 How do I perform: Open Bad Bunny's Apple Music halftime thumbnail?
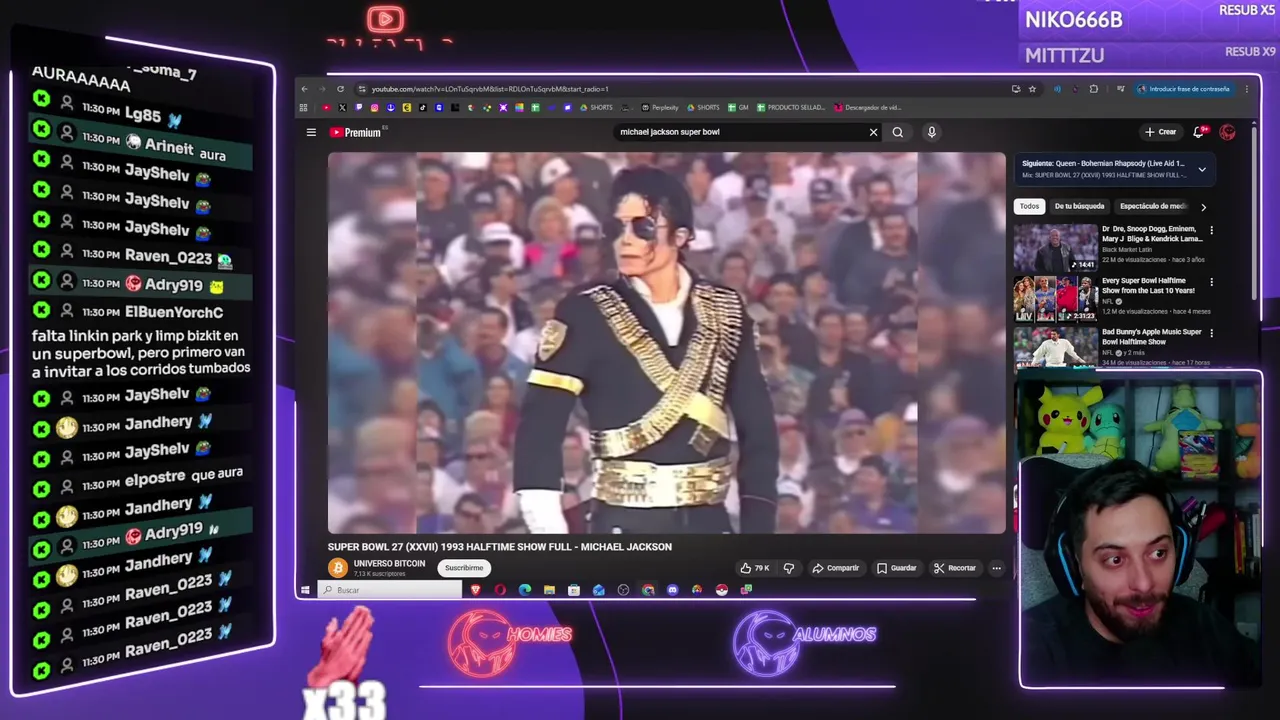click(x=1056, y=347)
